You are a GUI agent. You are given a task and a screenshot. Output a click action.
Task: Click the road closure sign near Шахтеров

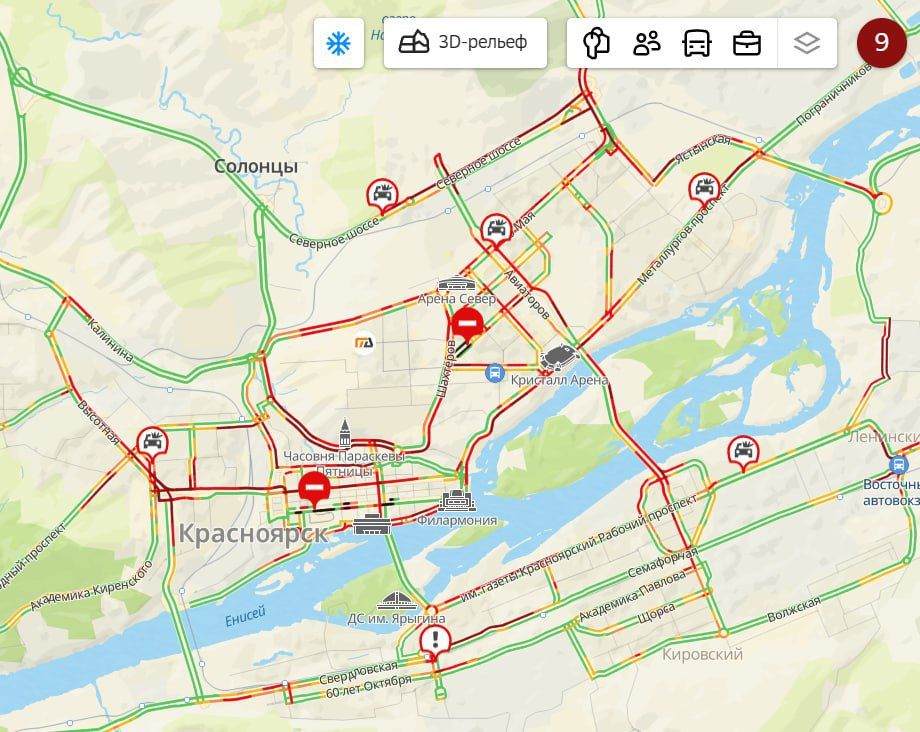pyautogui.click(x=467, y=326)
